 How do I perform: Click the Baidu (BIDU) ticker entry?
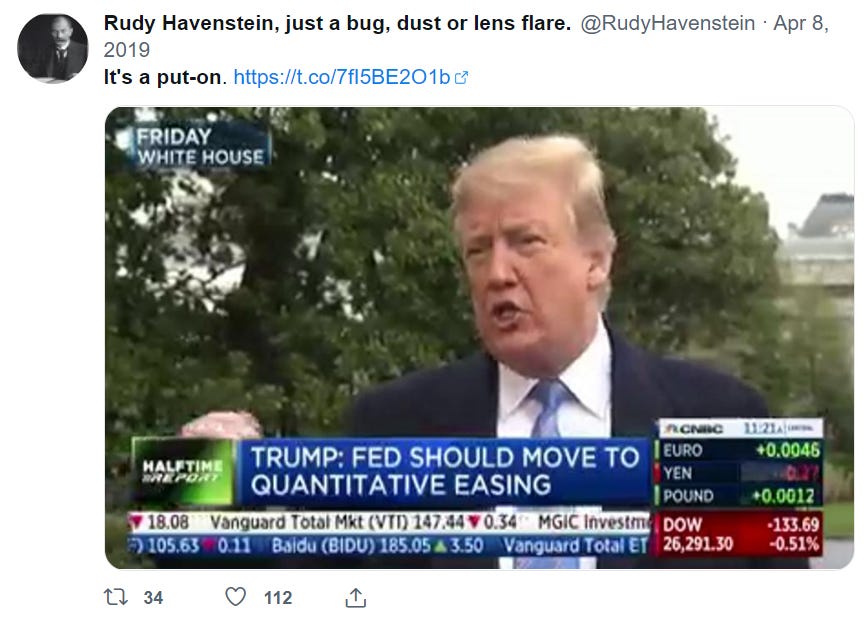point(378,545)
